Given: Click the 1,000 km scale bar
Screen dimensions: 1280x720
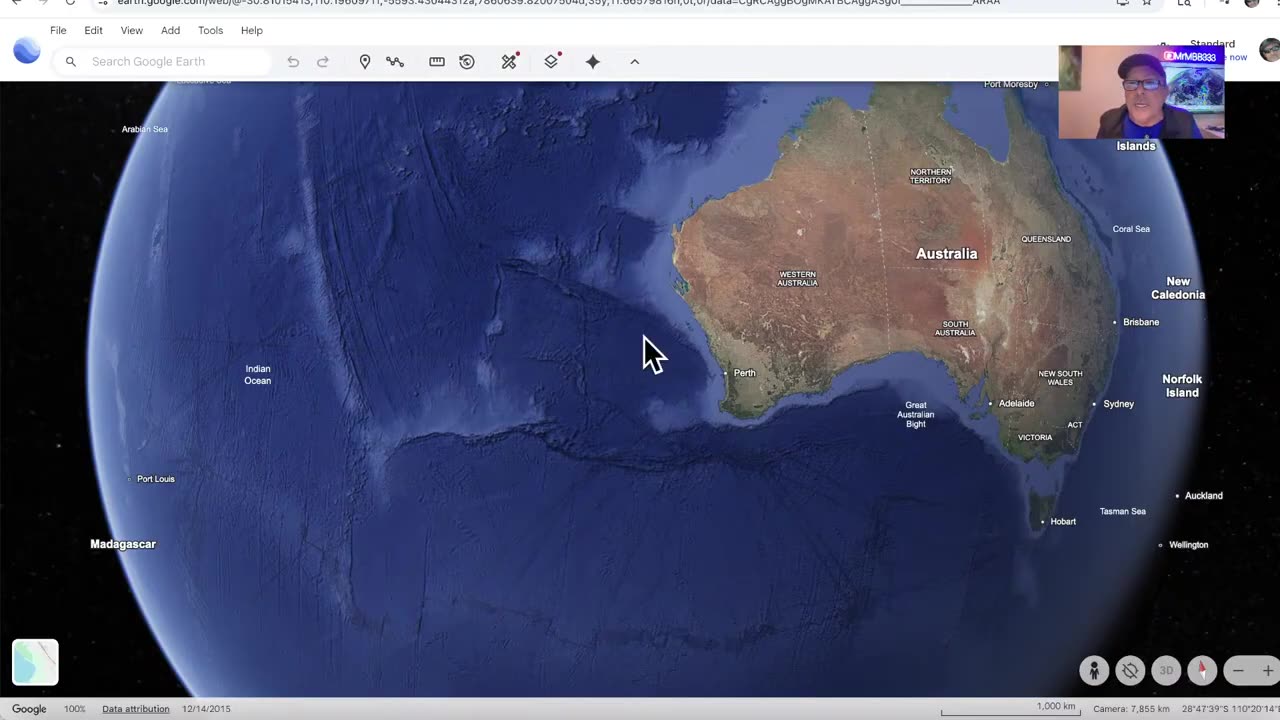Looking at the screenshot, I should coord(1010,709).
